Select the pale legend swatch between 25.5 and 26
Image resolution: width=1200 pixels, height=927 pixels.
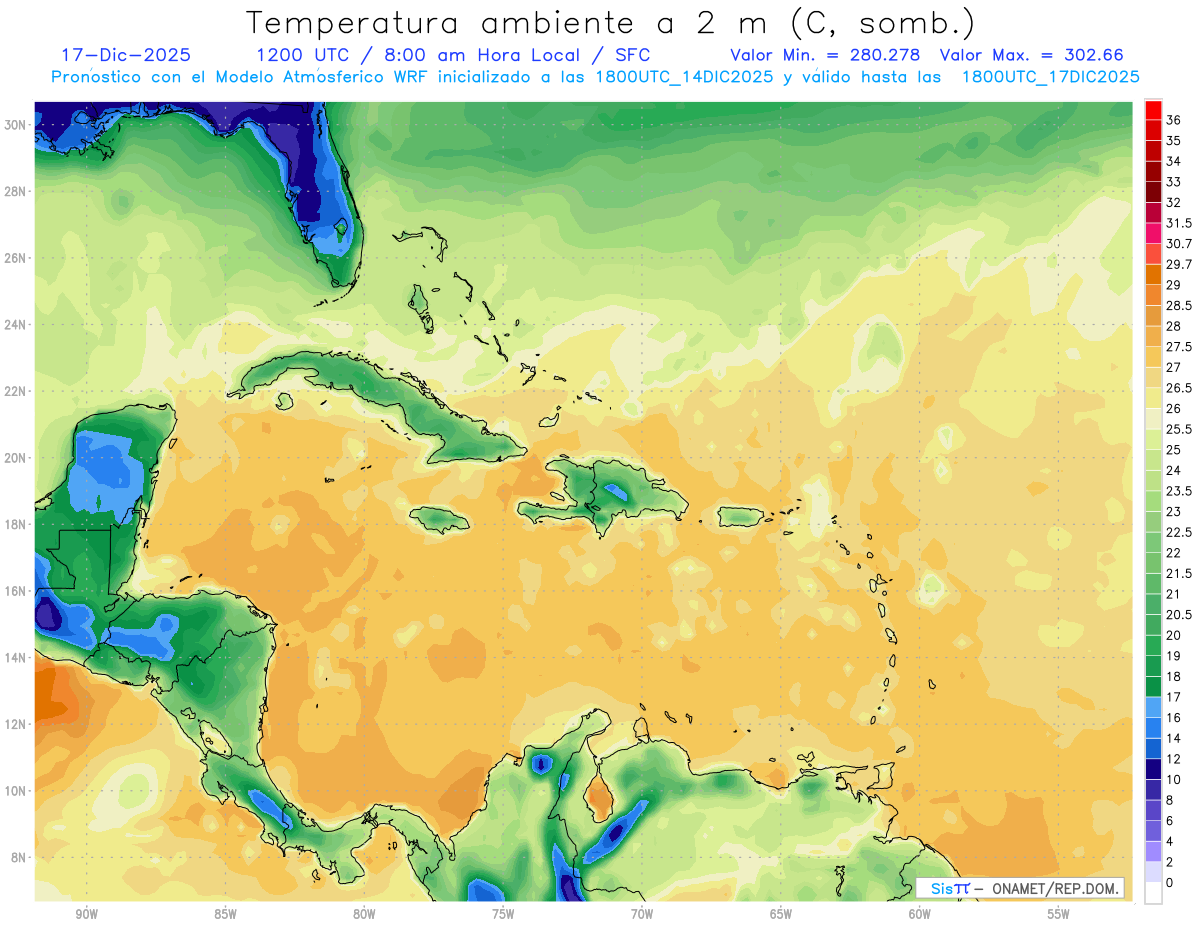coord(1153,418)
